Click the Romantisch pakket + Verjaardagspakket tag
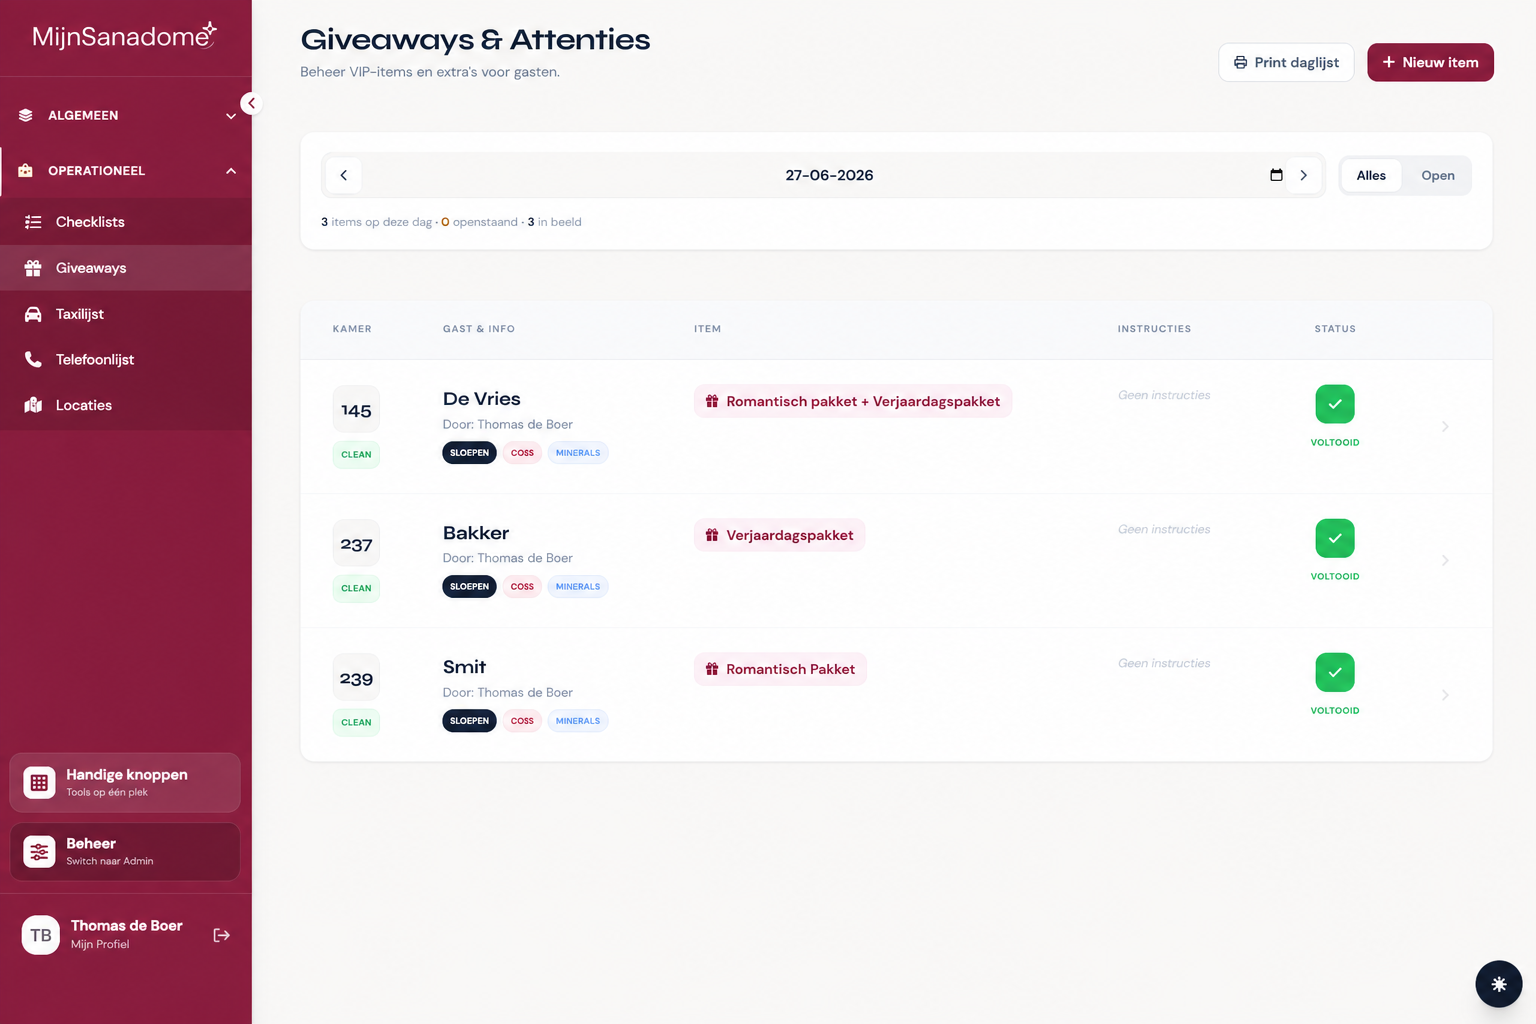 (853, 401)
